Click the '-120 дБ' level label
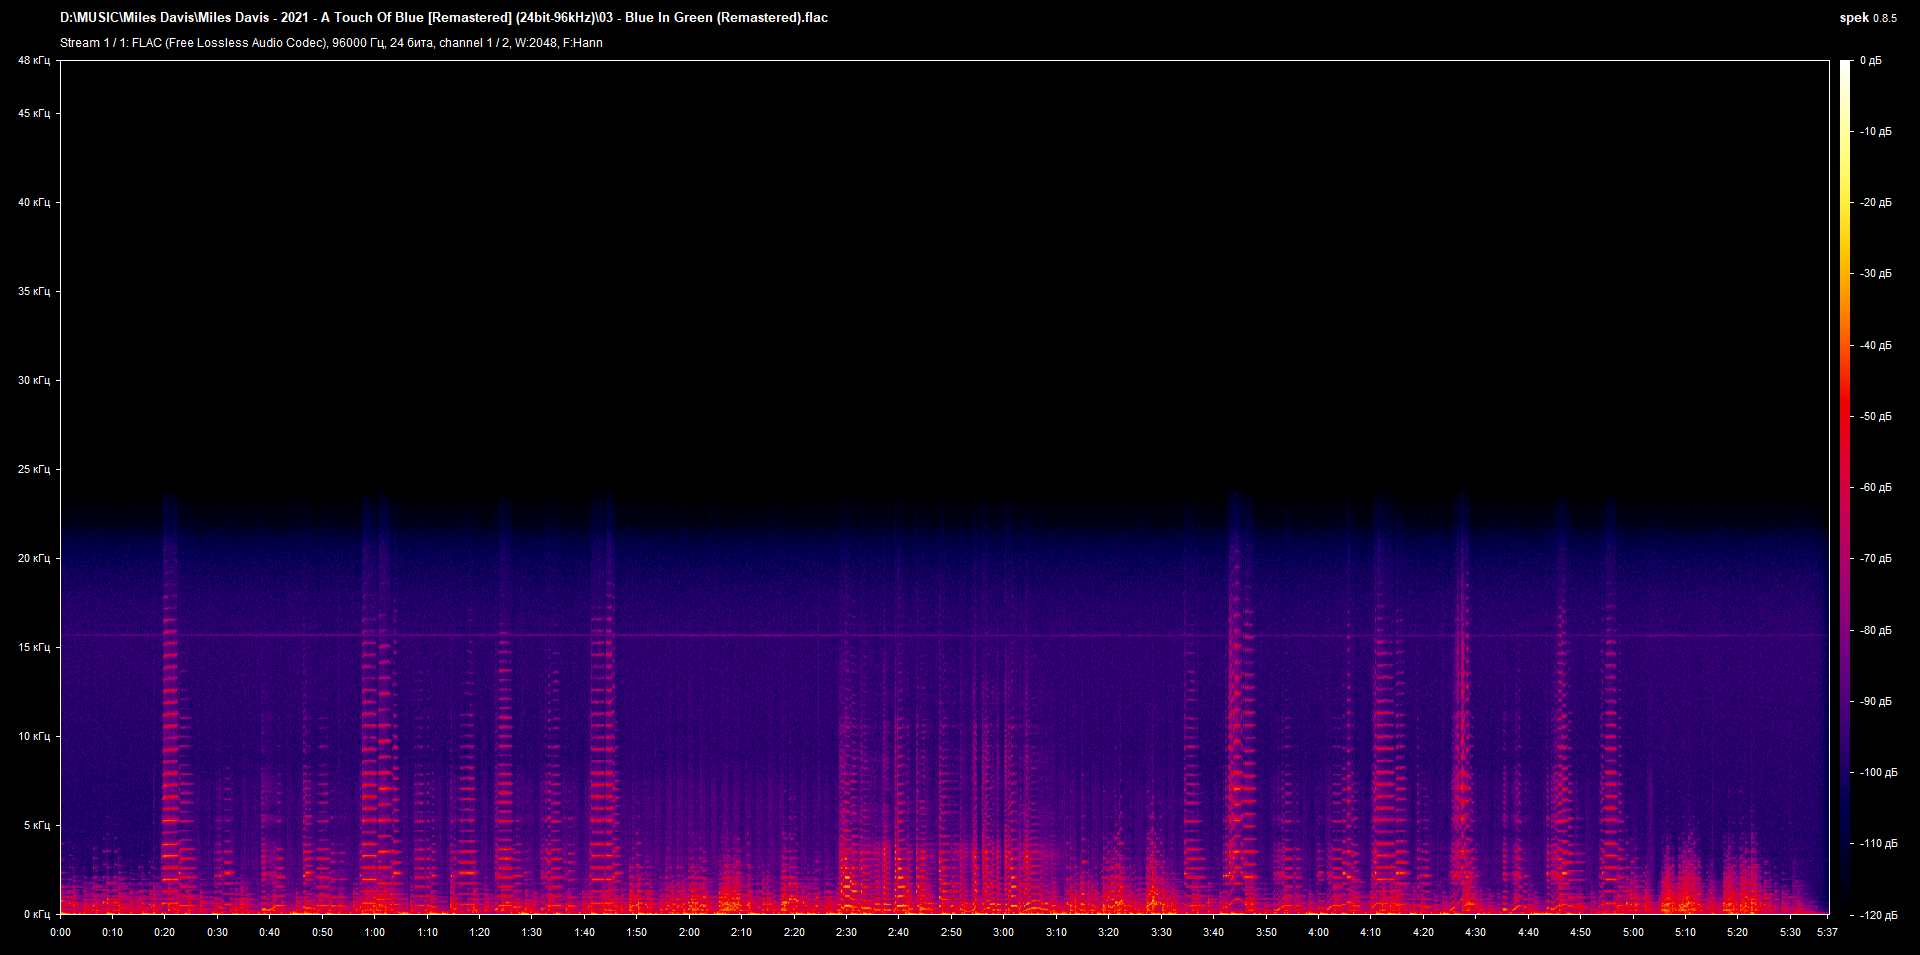The width and height of the screenshot is (1920, 955). pos(1879,916)
